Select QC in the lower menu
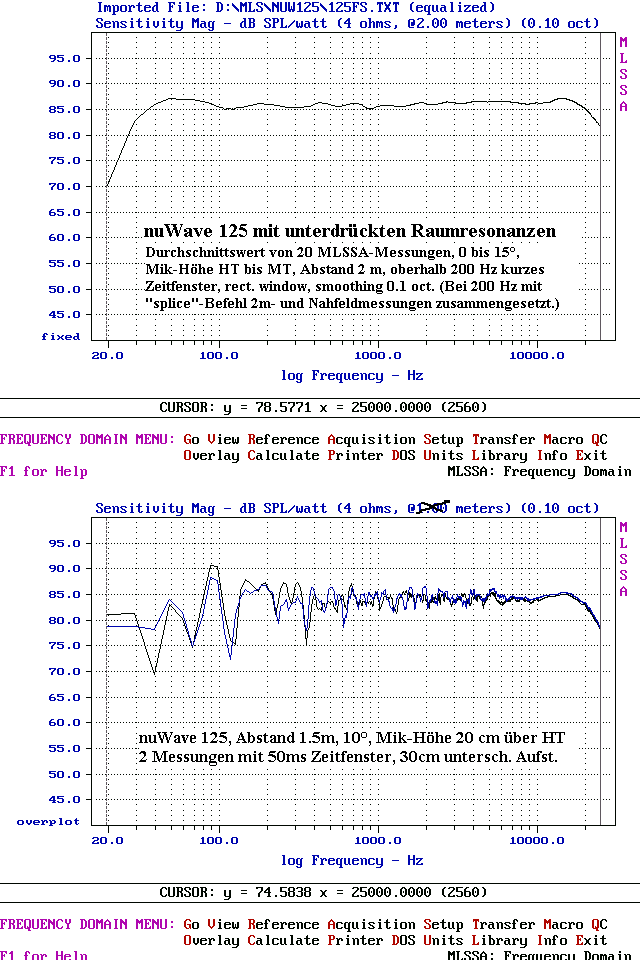This screenshot has height=960, width=640. [x=599, y=924]
